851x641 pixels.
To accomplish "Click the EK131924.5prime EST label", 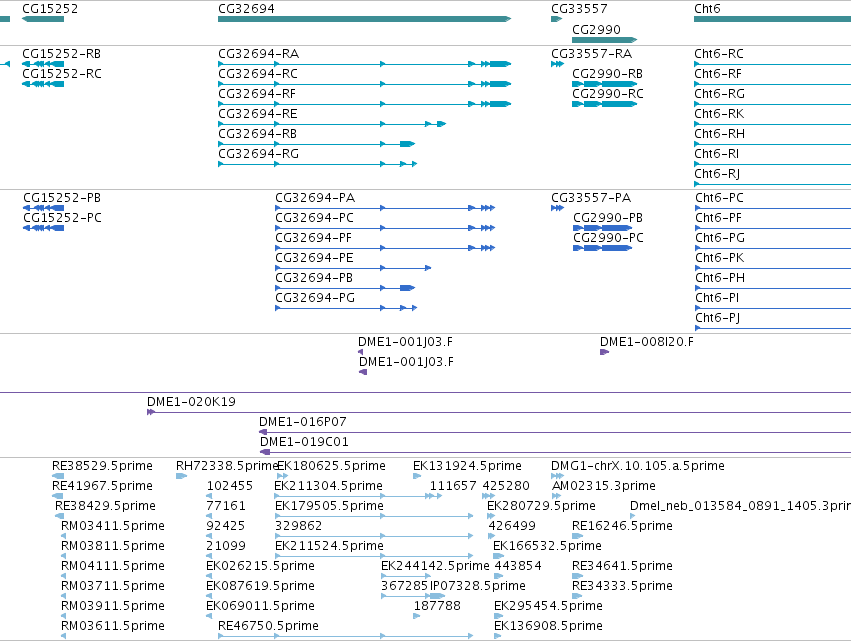I will point(467,466).
